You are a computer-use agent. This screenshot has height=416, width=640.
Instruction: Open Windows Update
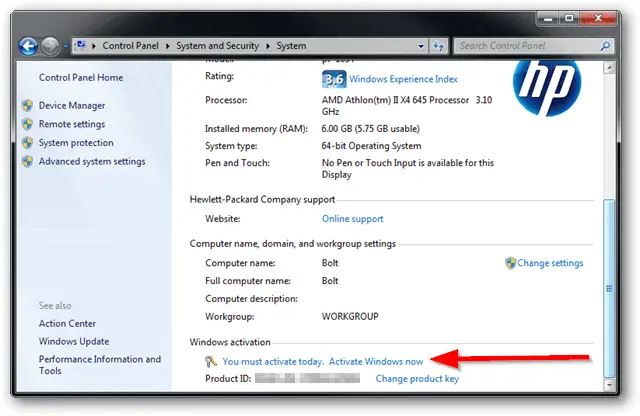(x=74, y=341)
